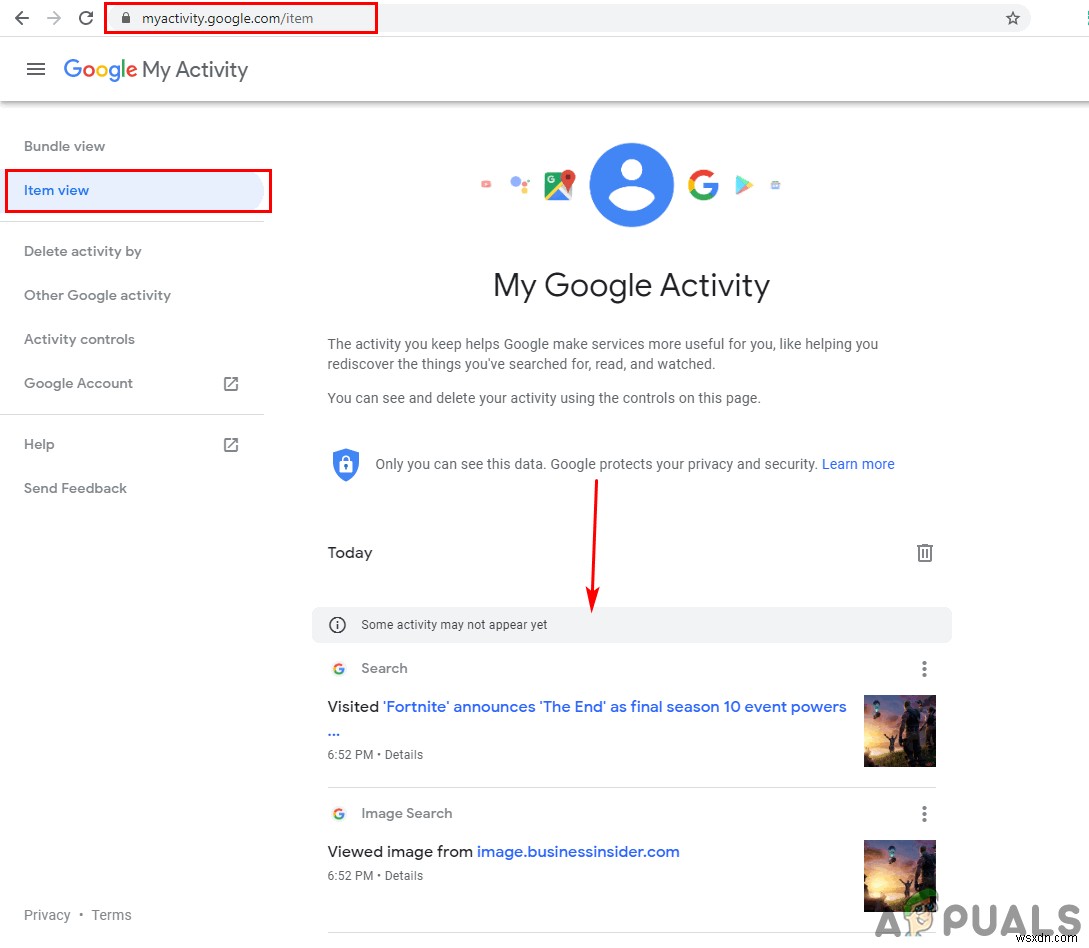Click the Google Play icon

[x=743, y=184]
